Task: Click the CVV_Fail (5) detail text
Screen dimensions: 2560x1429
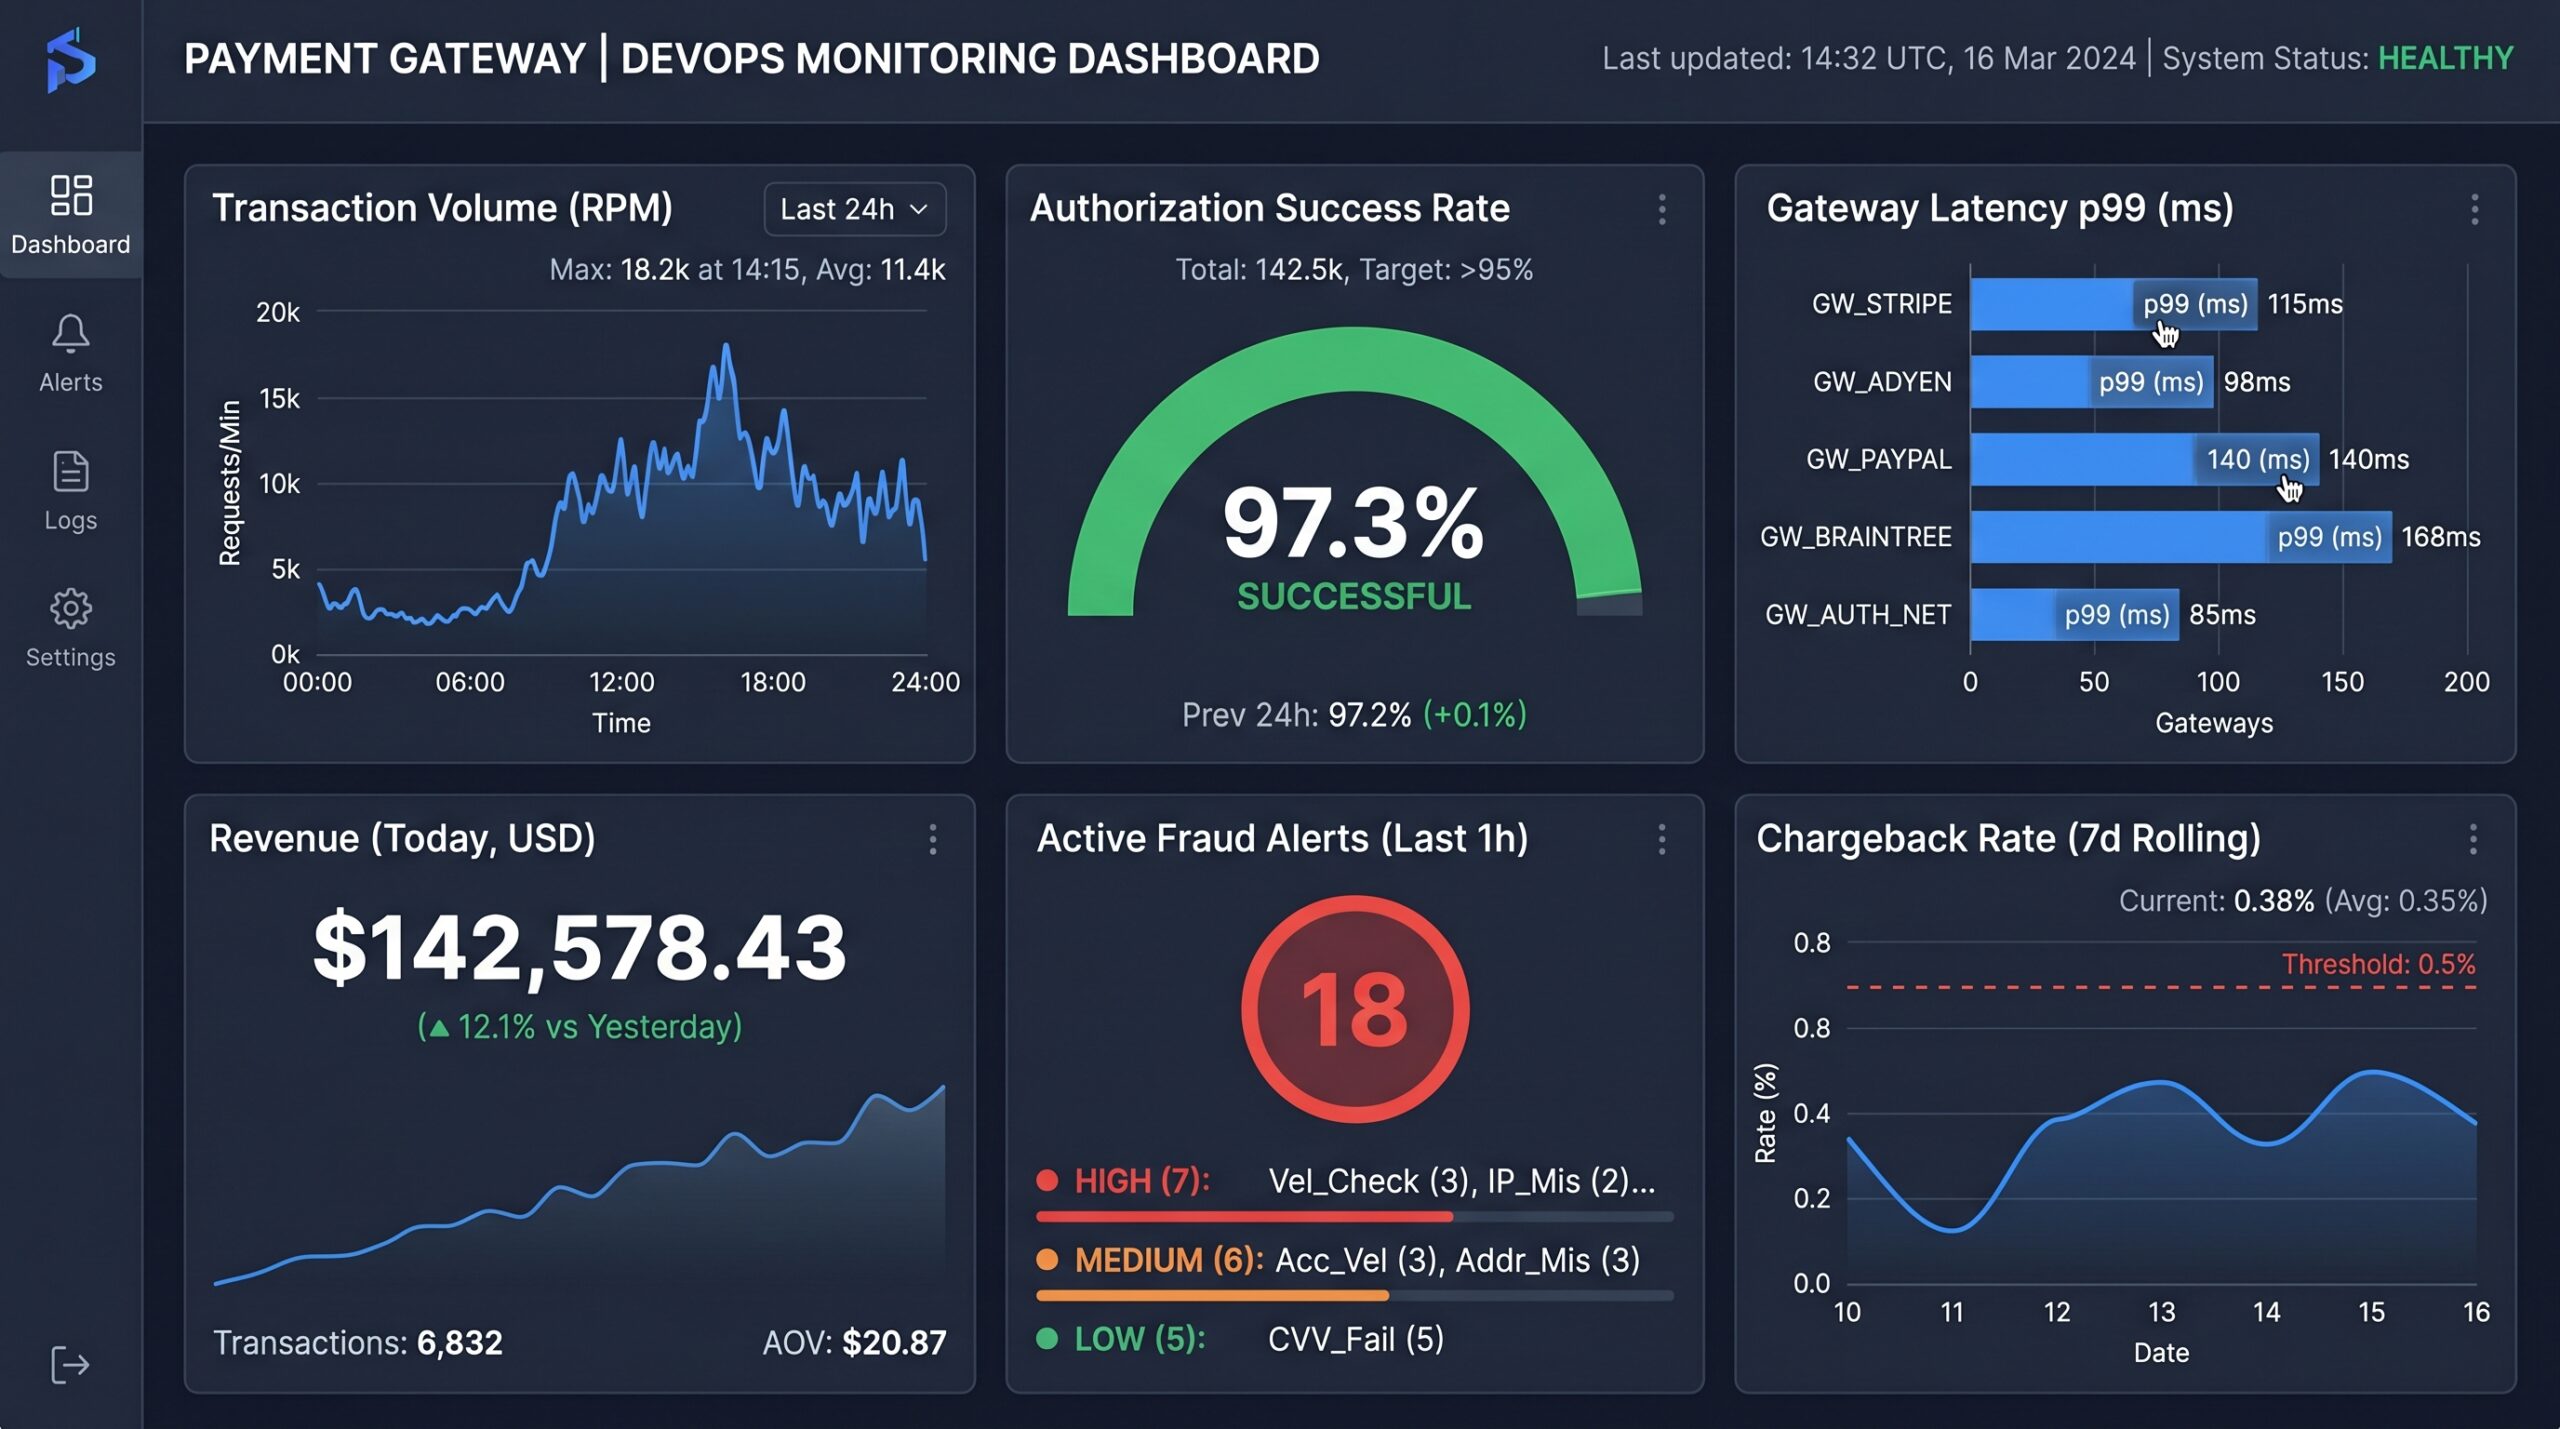Action: click(1356, 1339)
